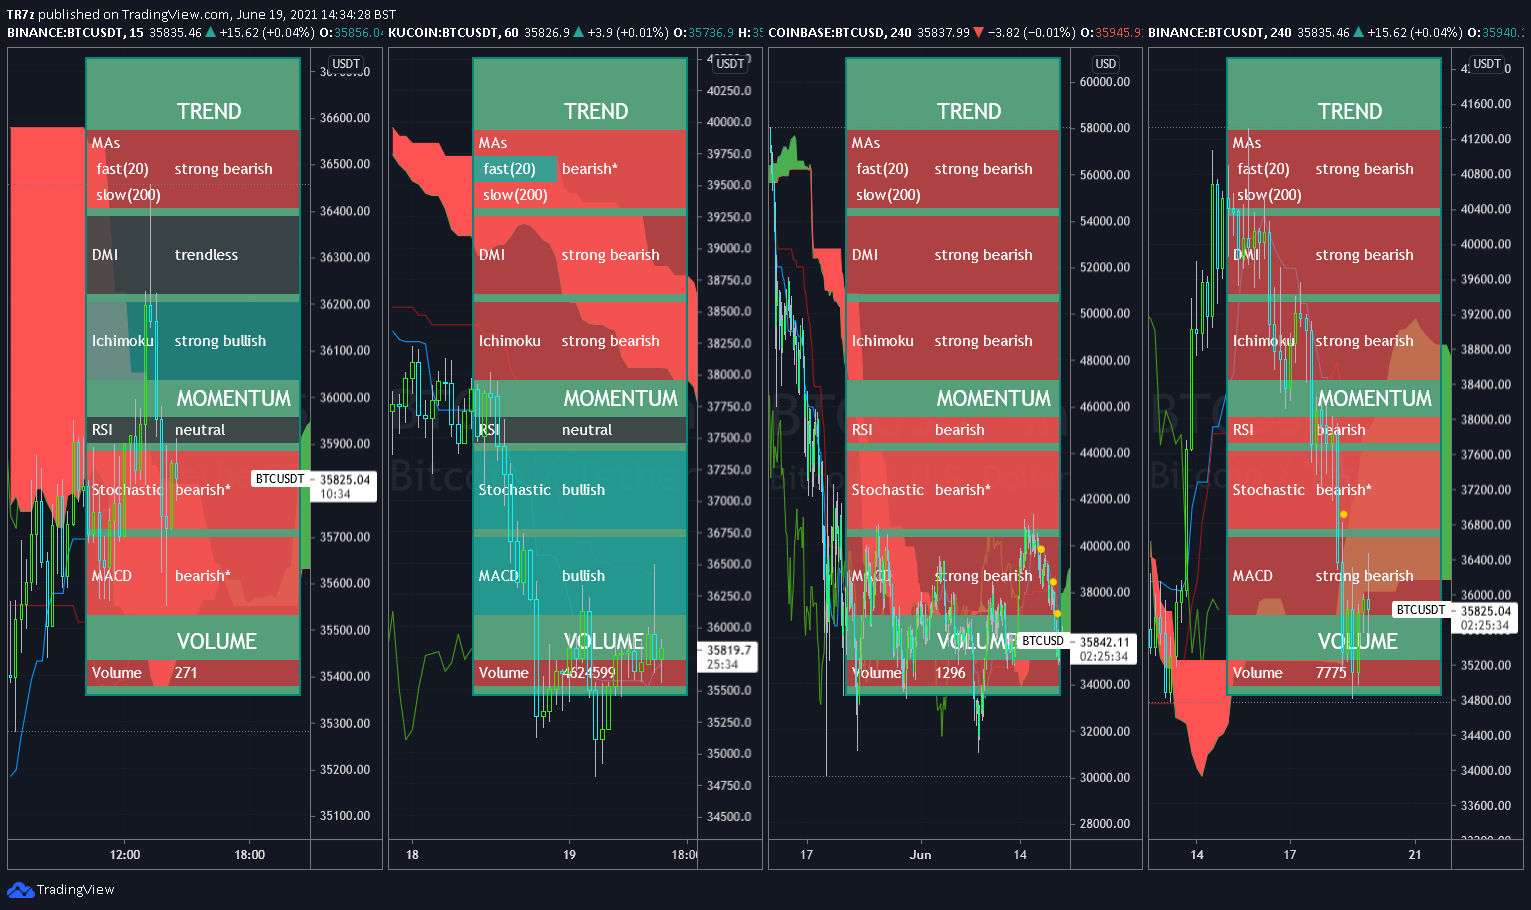Click the 40000.0 price level on the KUCOIN axis
The height and width of the screenshot is (910, 1531).
[x=729, y=122]
